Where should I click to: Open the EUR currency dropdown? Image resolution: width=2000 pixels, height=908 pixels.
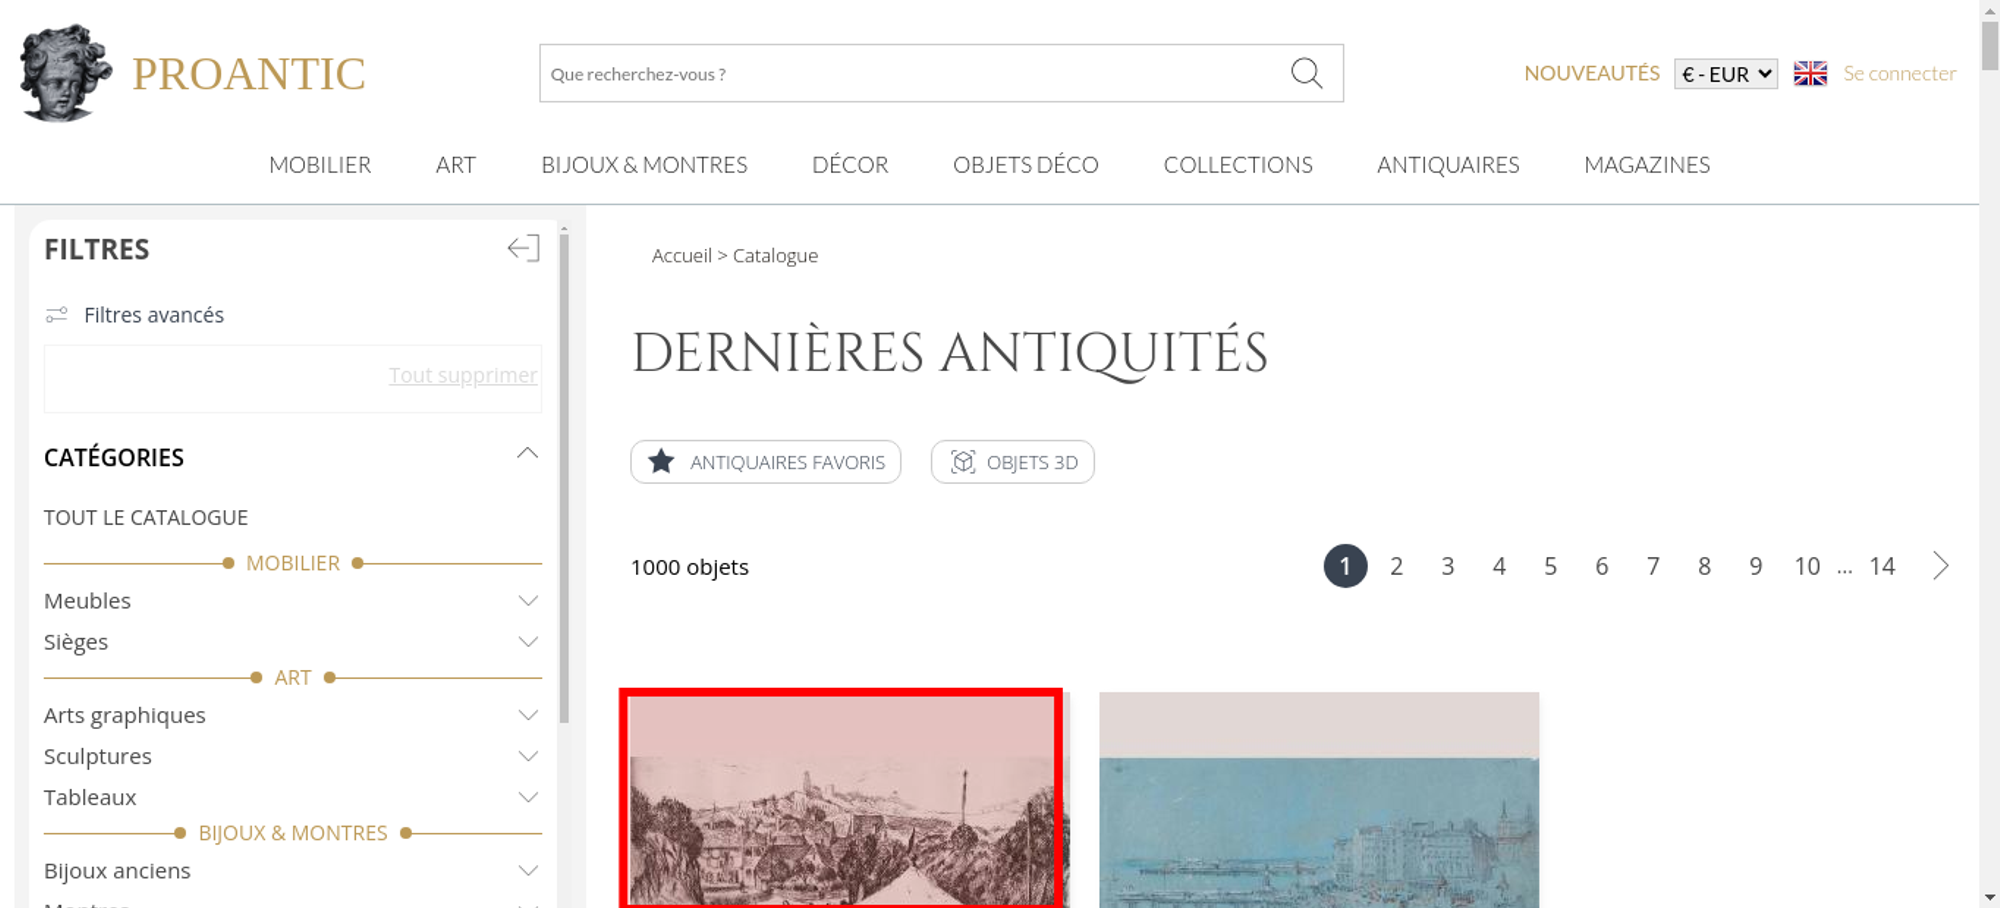coord(1725,74)
